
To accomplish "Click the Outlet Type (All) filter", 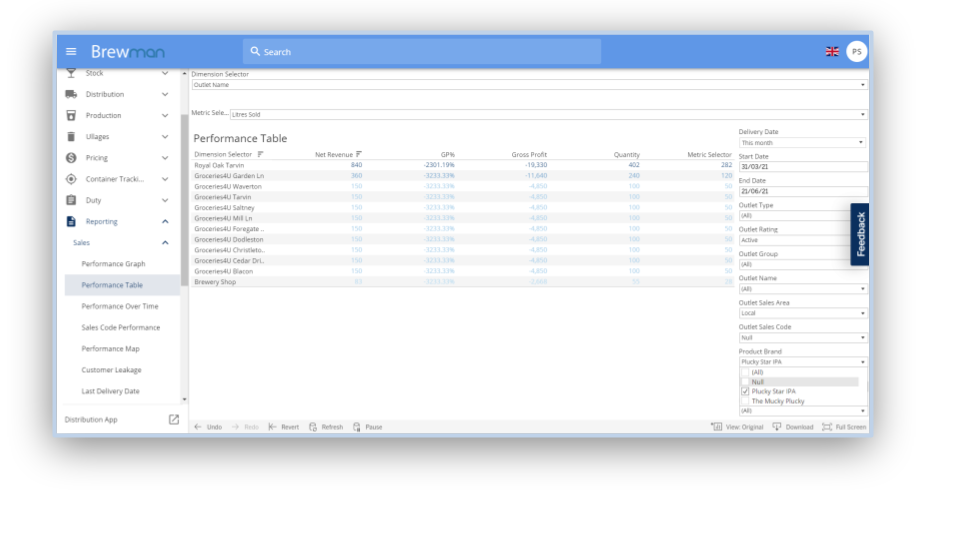I will tap(795, 216).
